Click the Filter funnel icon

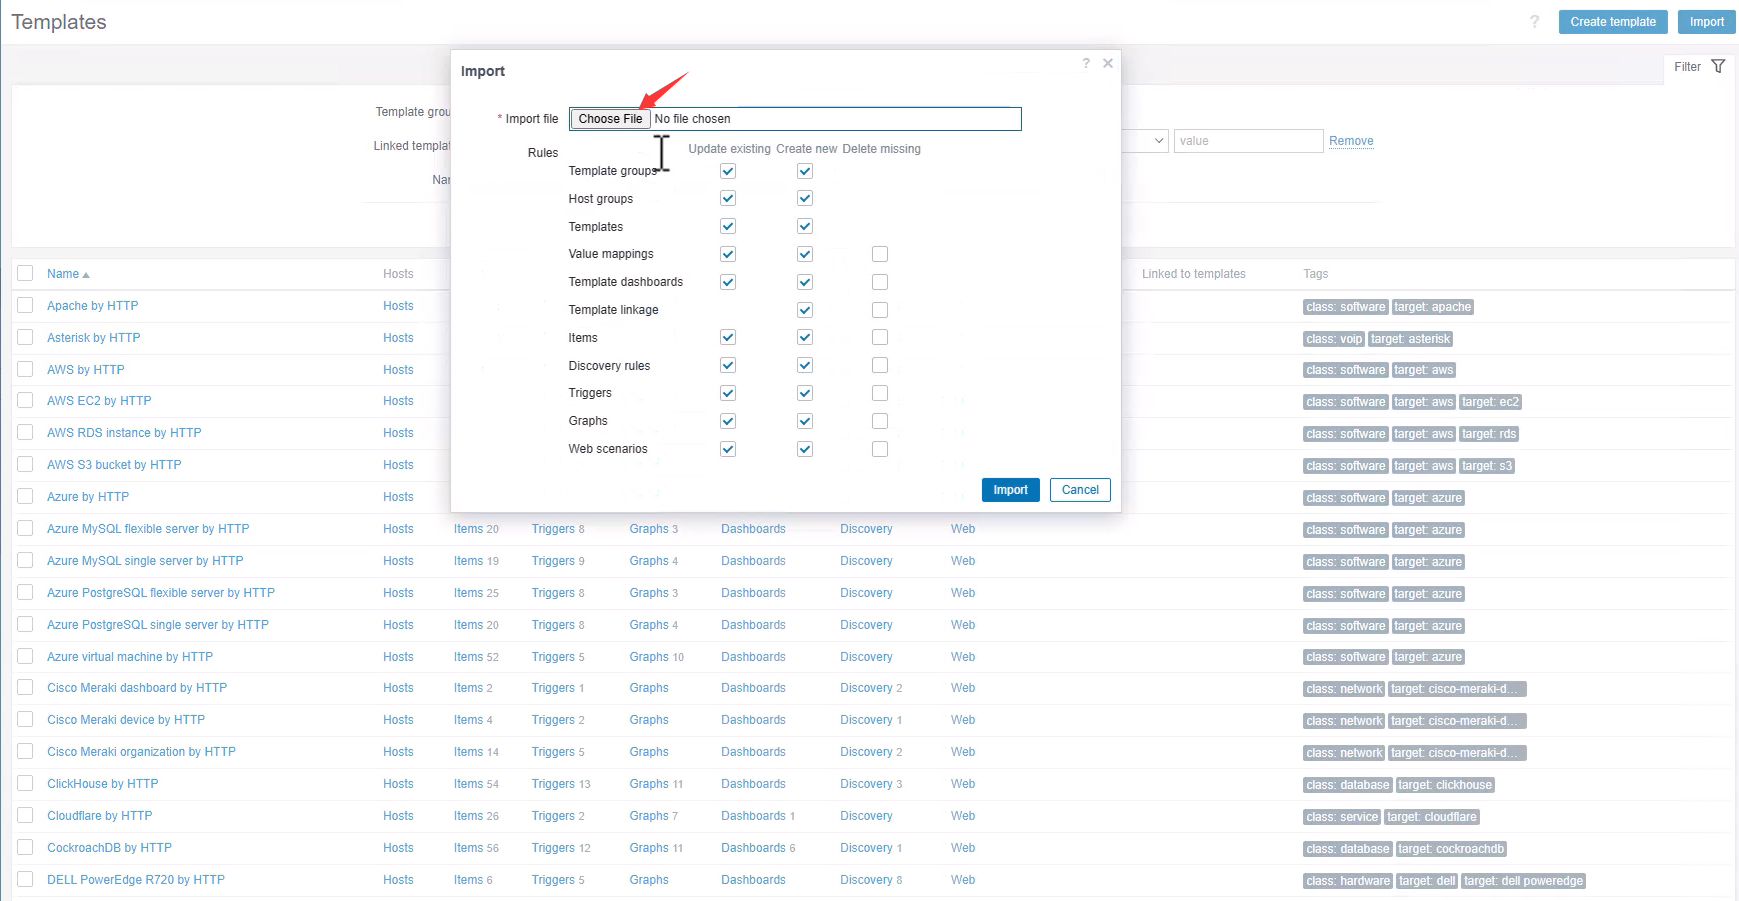coord(1718,67)
